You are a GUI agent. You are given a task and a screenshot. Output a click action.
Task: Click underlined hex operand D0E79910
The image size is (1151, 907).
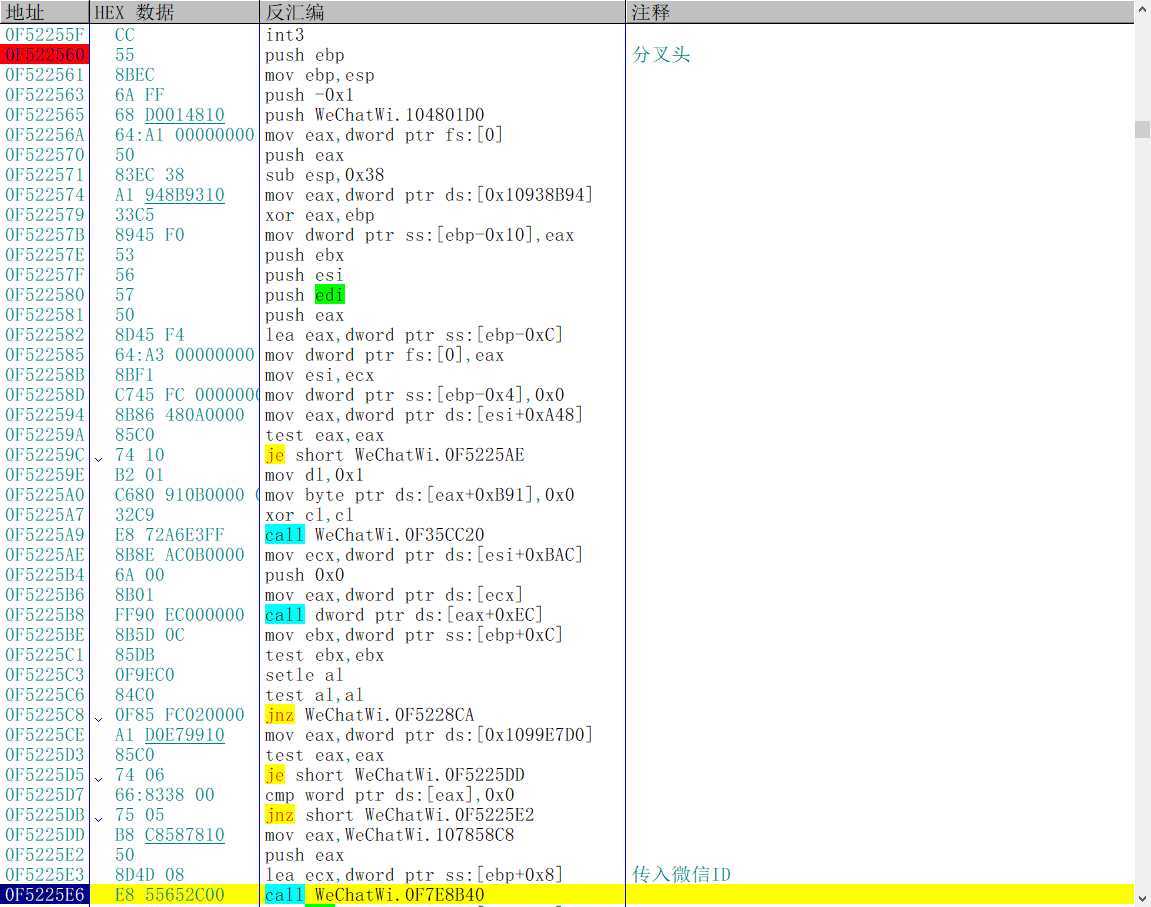(184, 735)
